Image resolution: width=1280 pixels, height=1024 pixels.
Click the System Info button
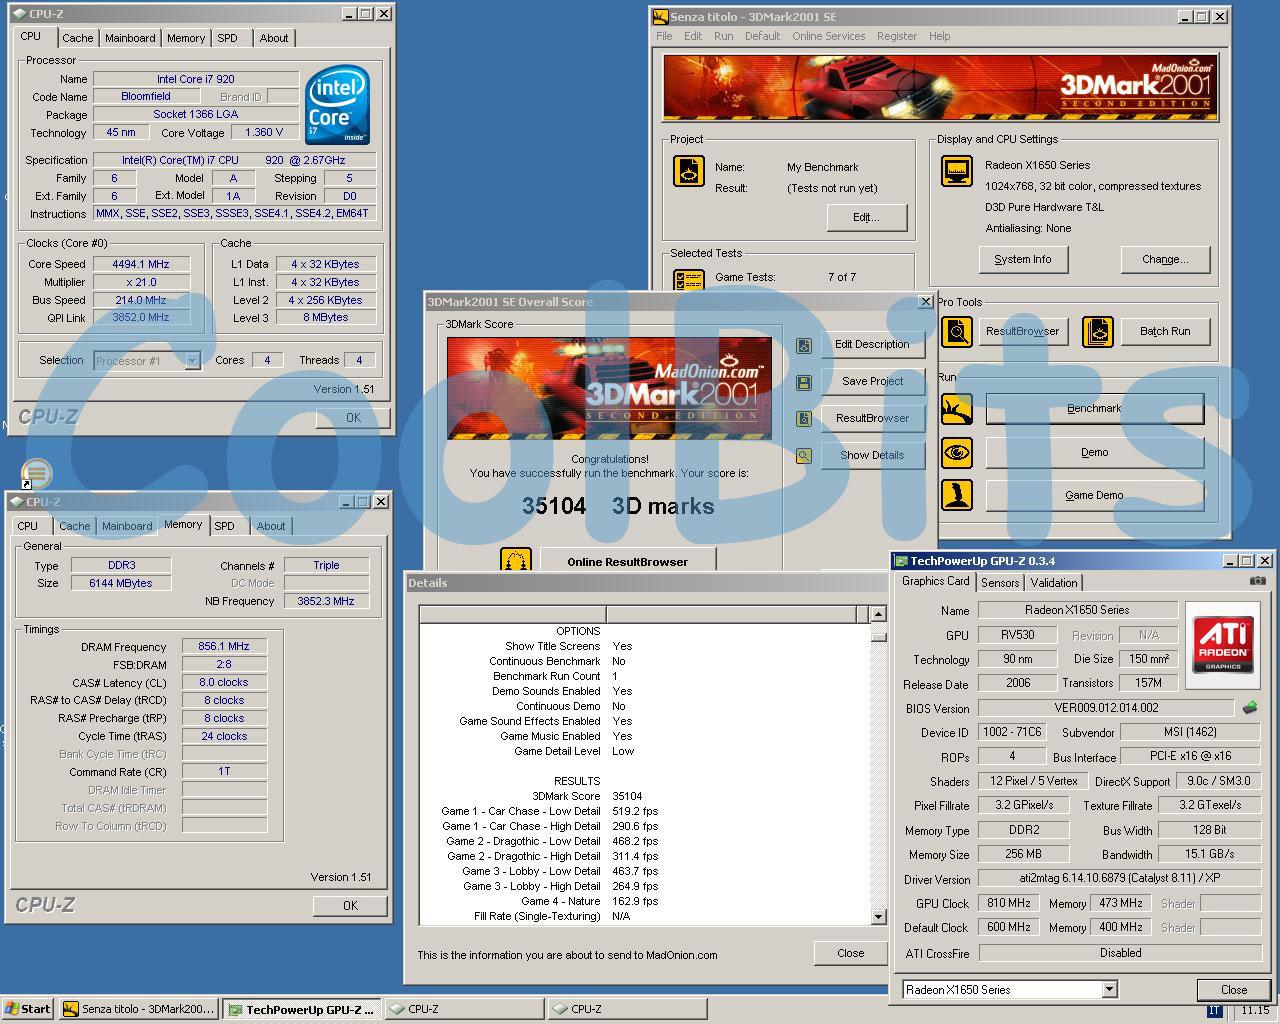(x=1023, y=259)
